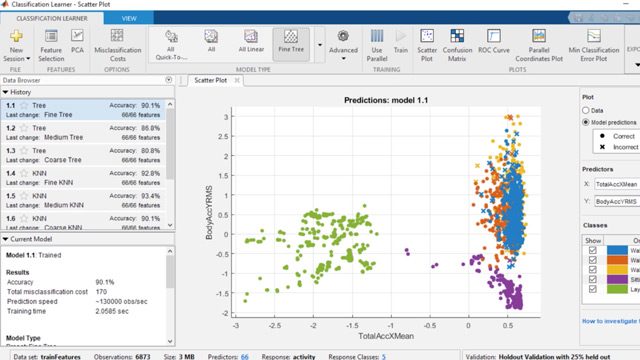This screenshot has width=640, height=360.
Task: Star model 1.2 Medium Tree
Action: point(24,128)
